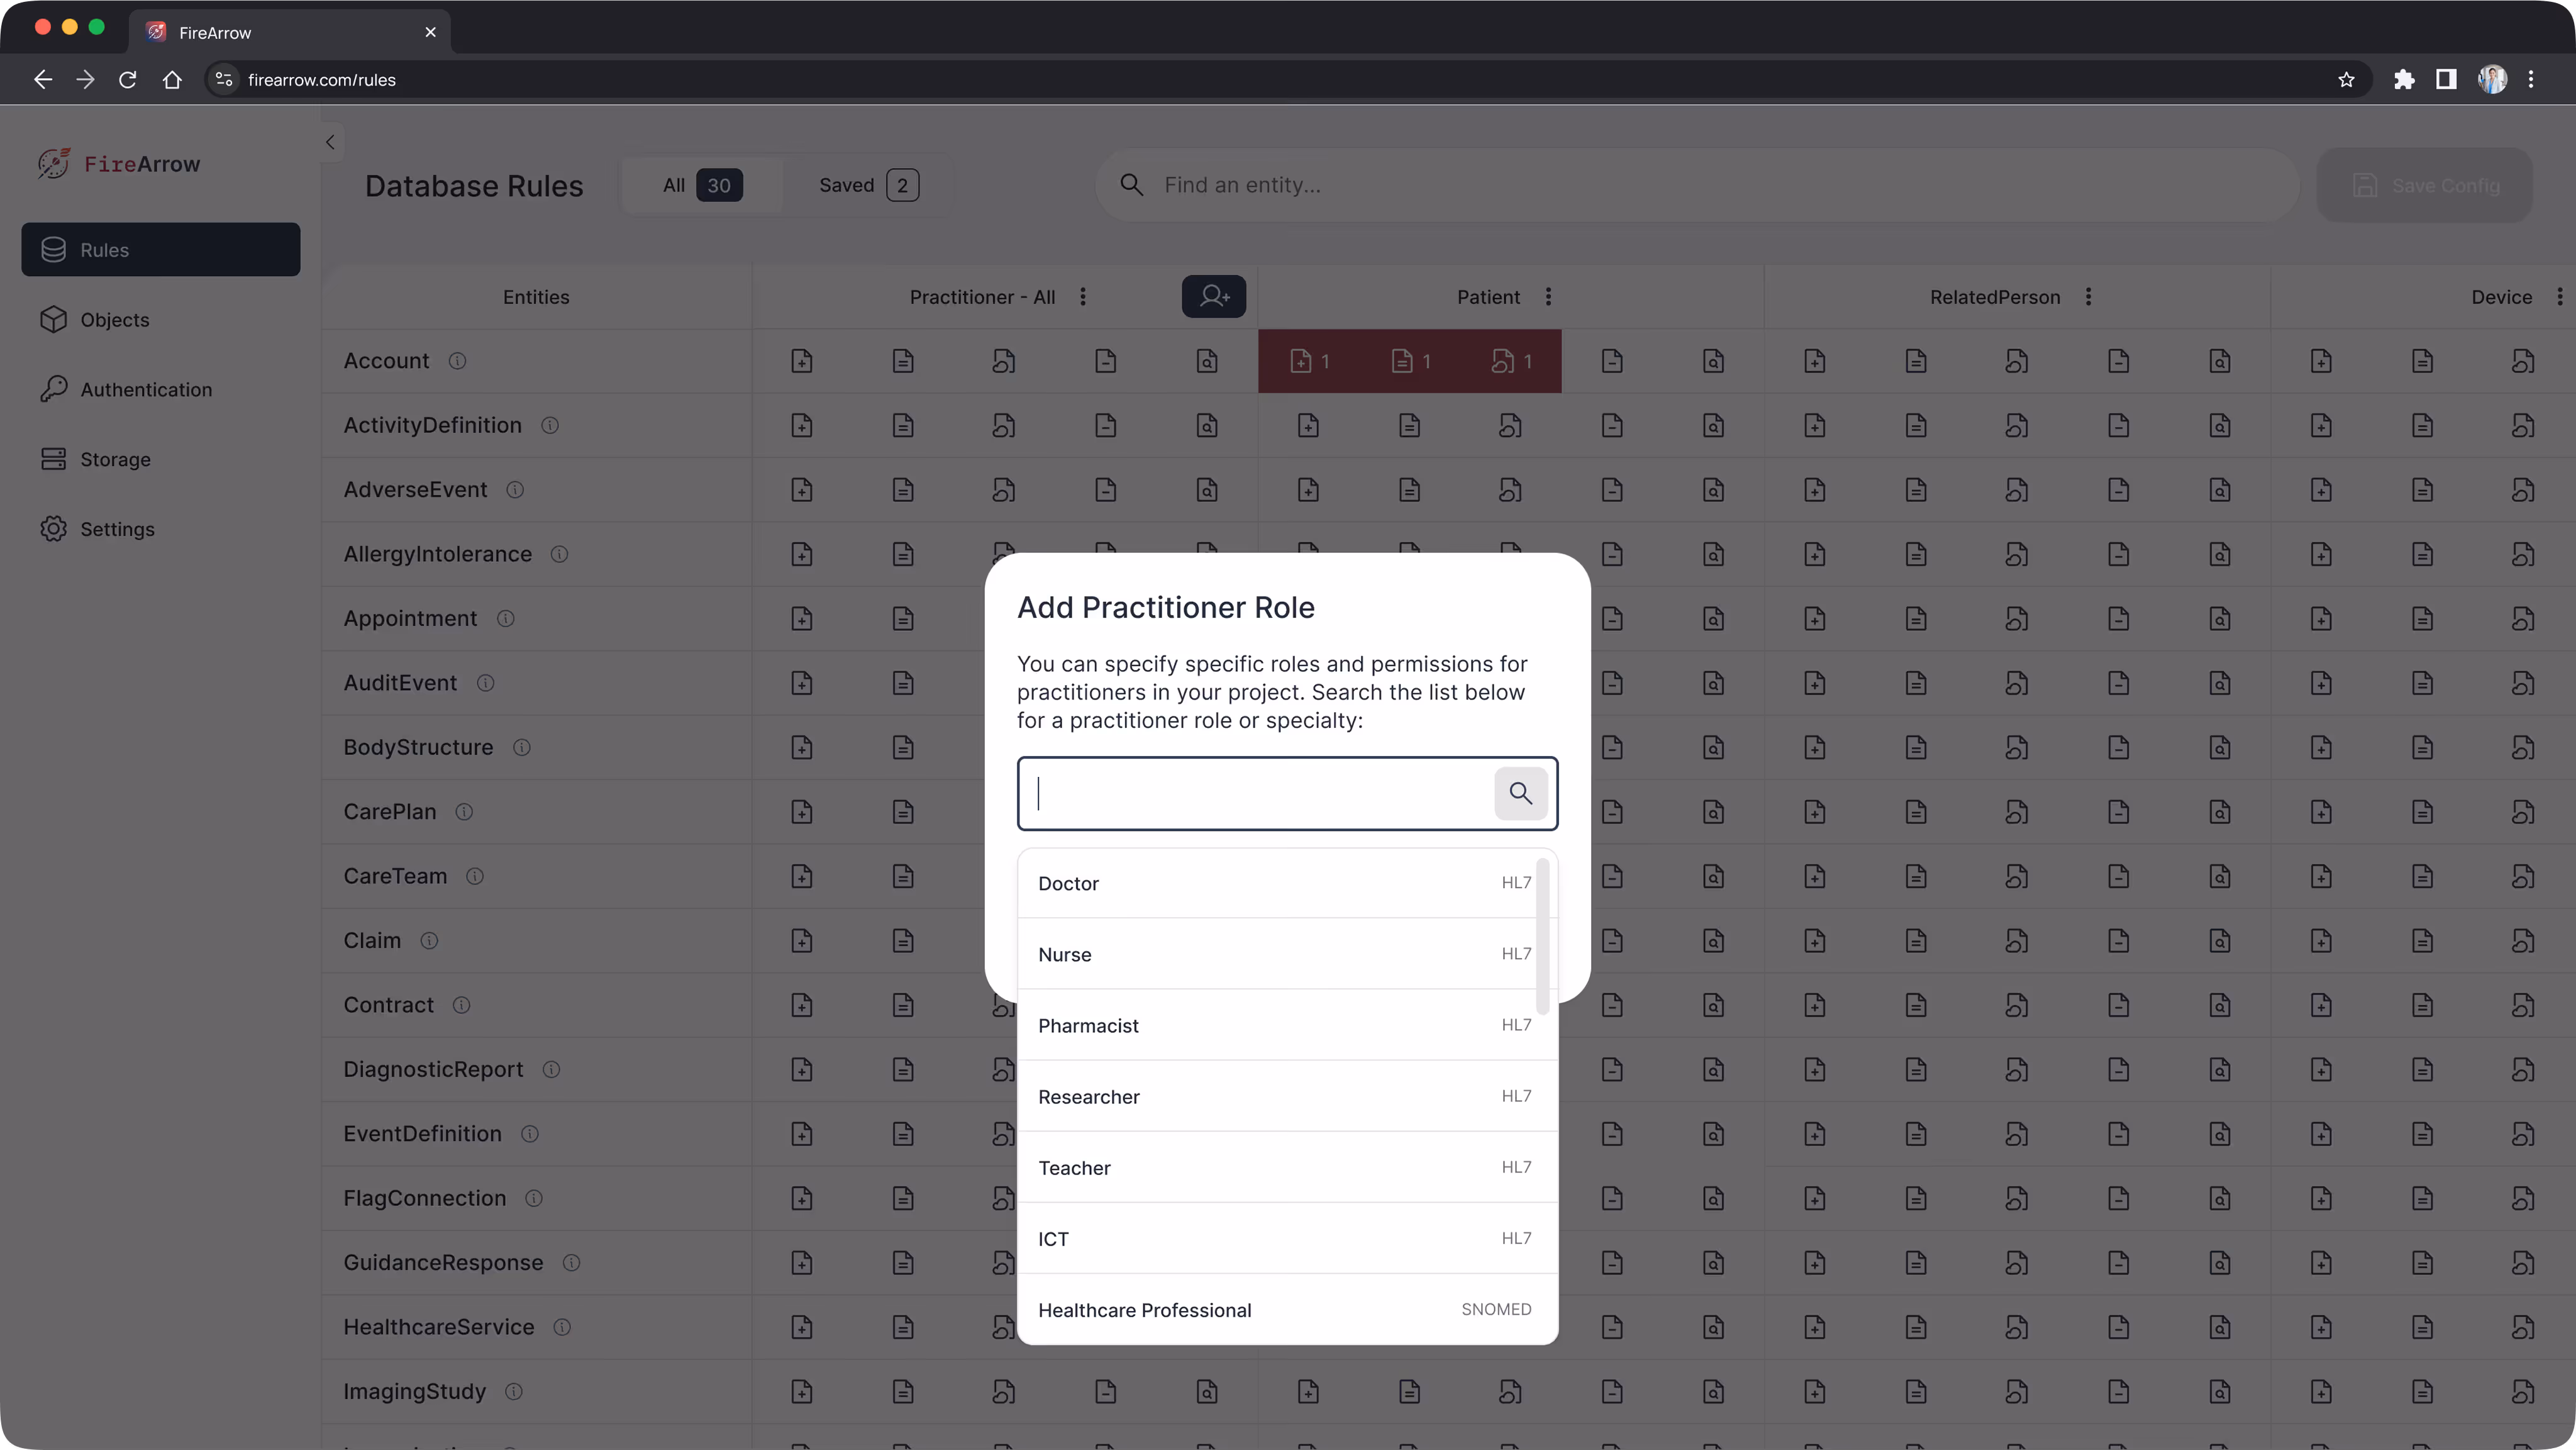Select ICT from the role list

click(1287, 1238)
